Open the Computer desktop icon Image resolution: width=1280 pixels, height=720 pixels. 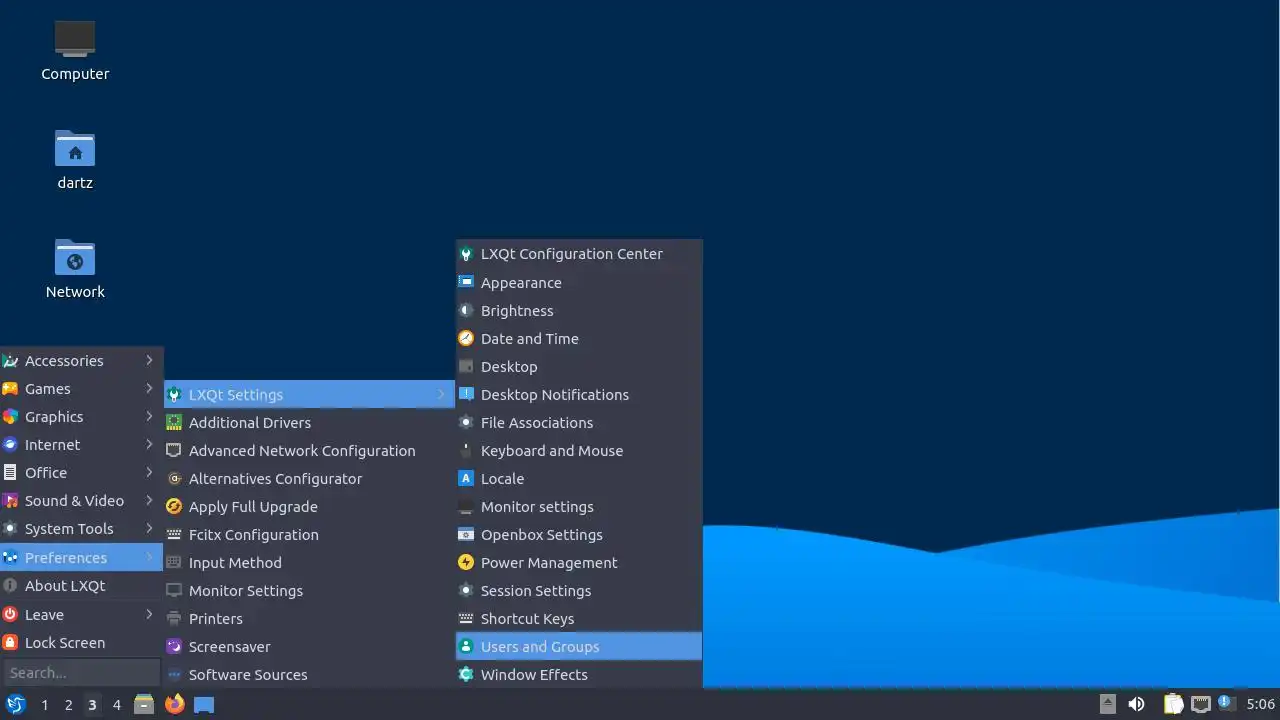pos(75,38)
